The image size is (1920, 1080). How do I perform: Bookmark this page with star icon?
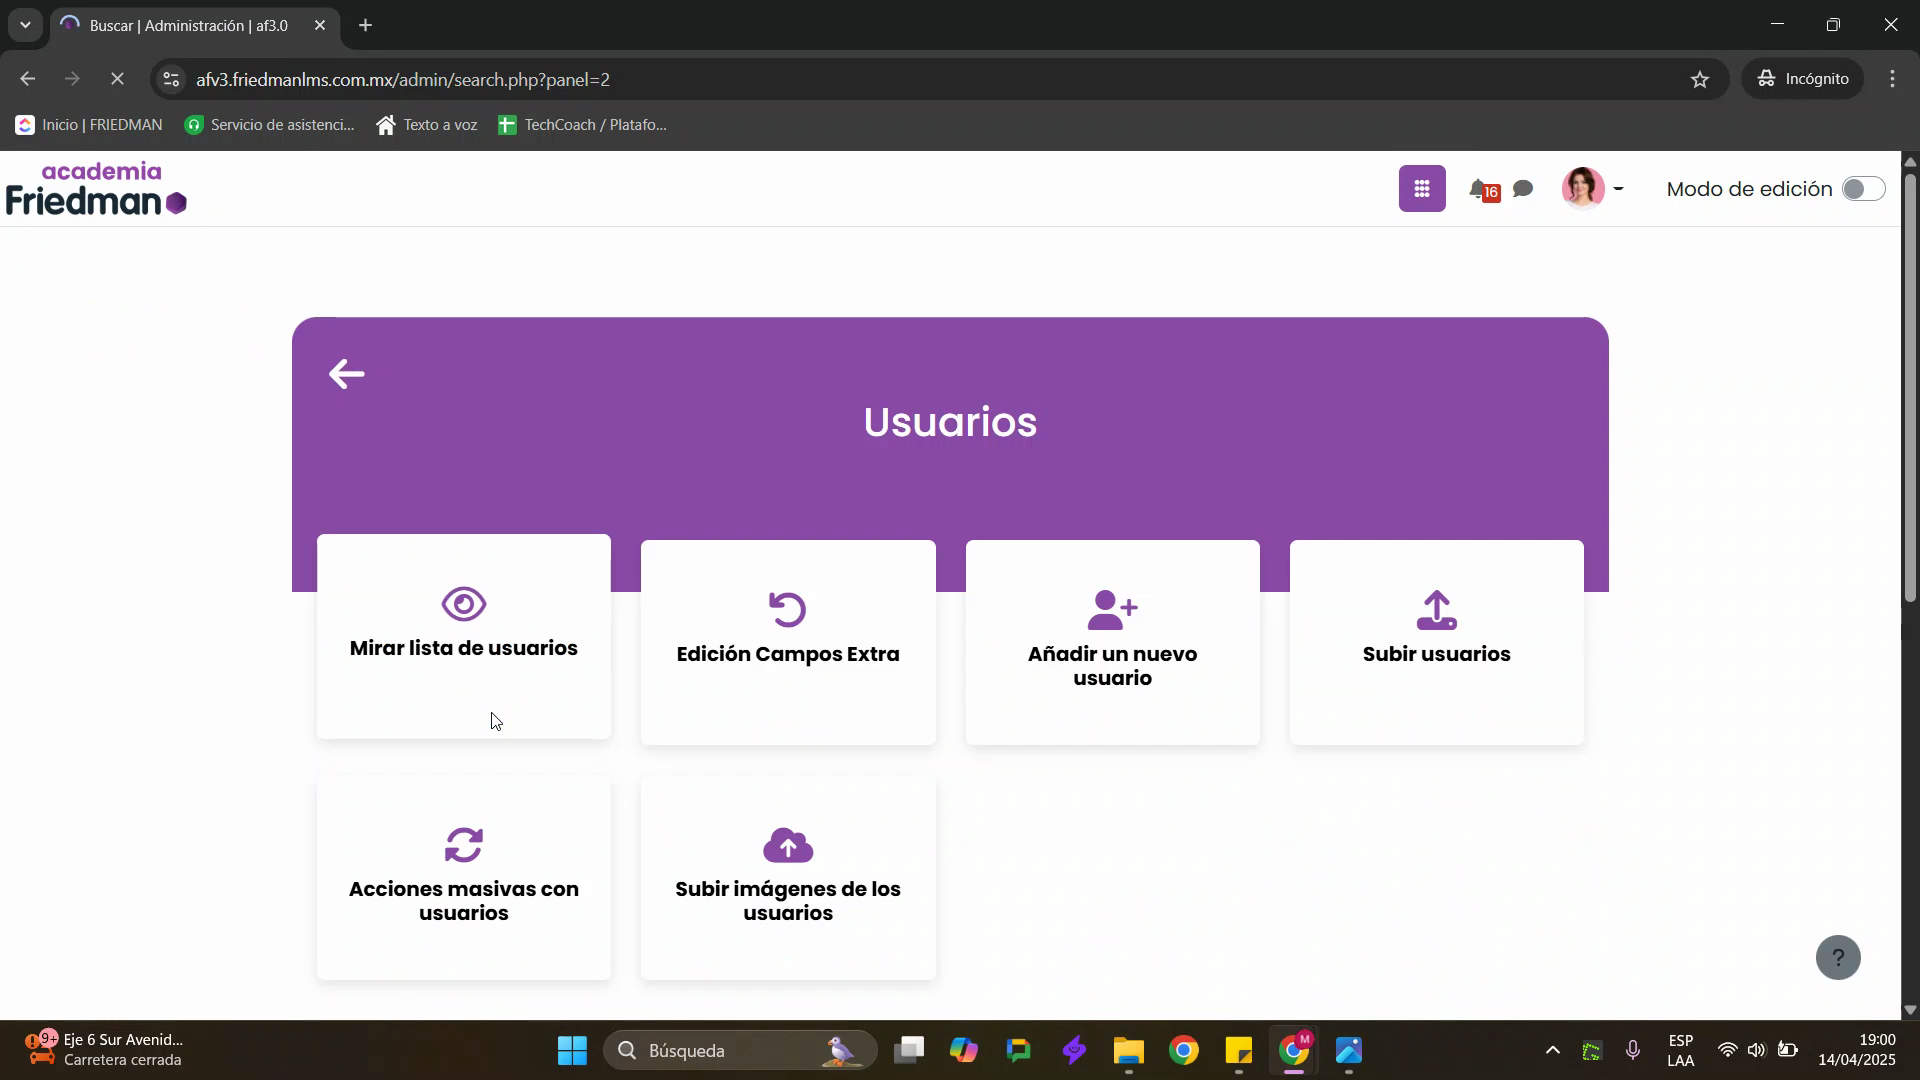(1700, 79)
